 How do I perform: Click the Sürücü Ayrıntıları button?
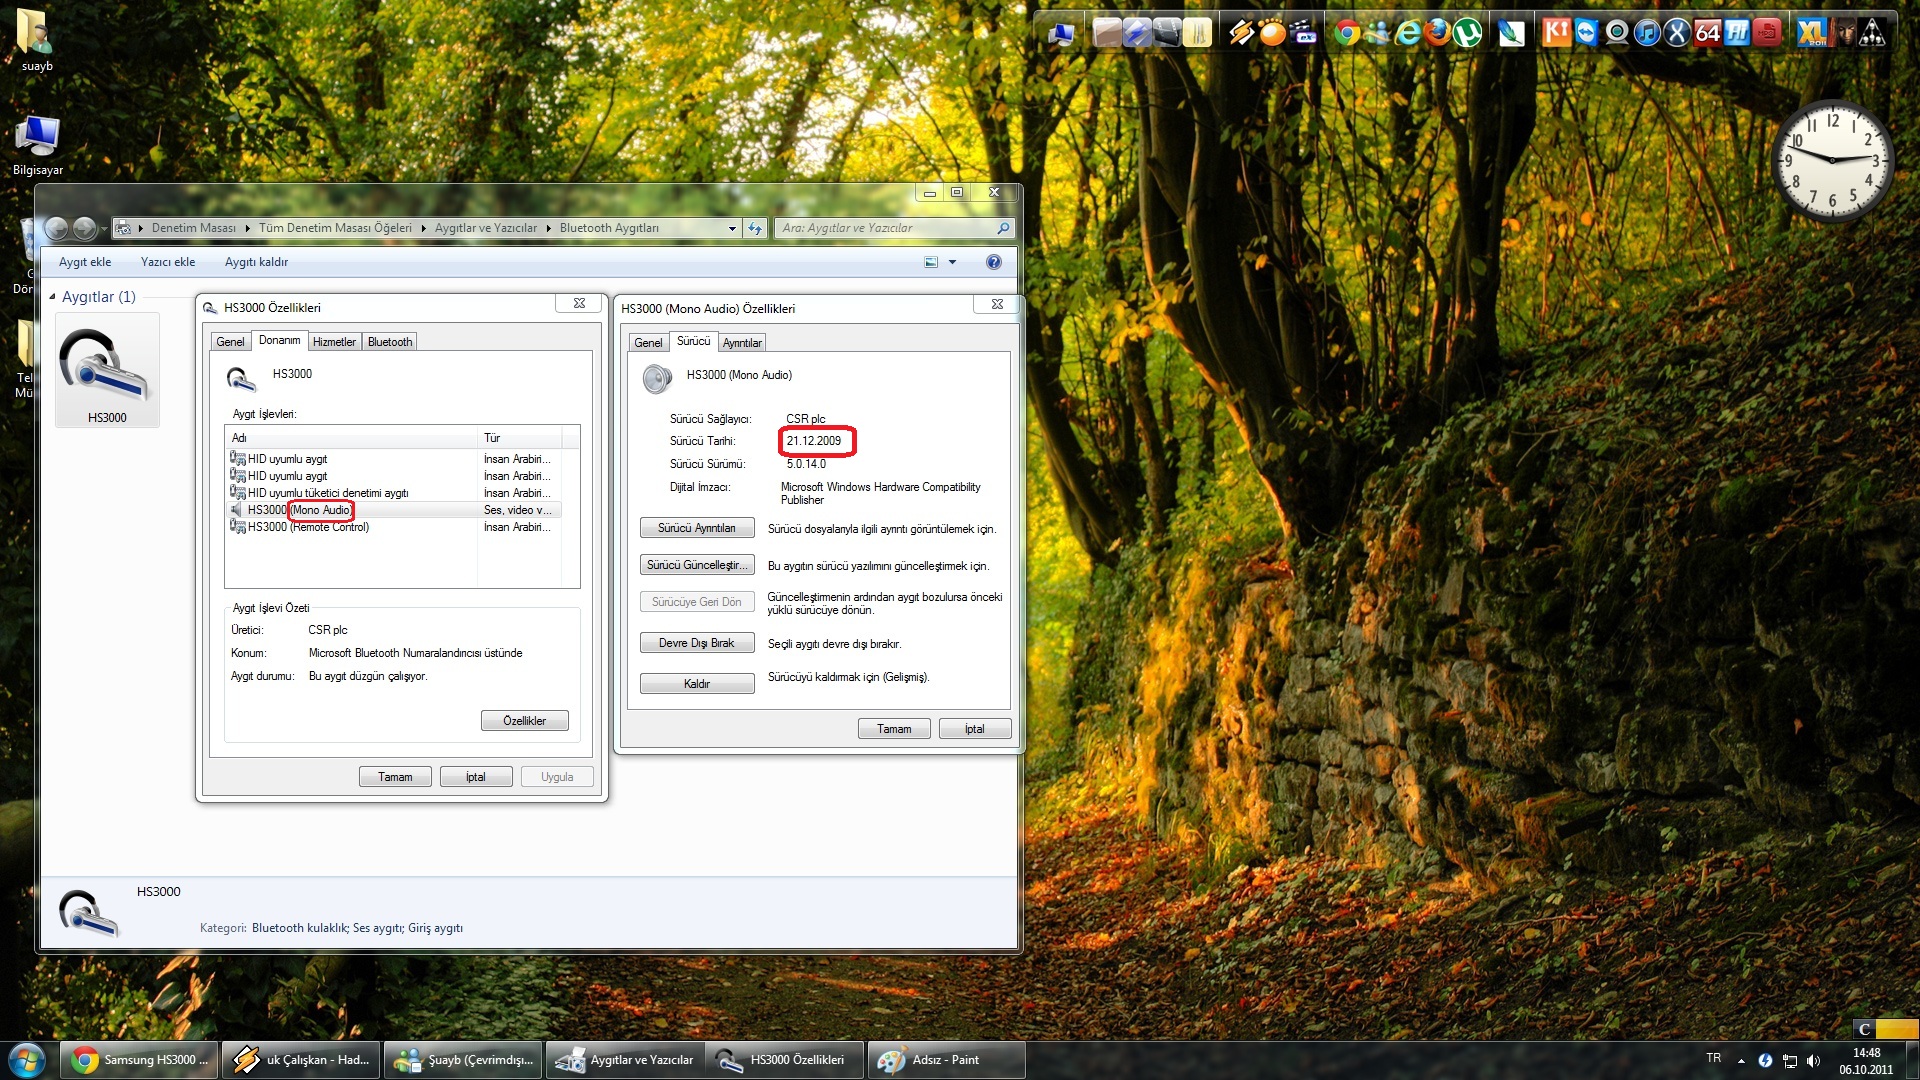(x=697, y=528)
